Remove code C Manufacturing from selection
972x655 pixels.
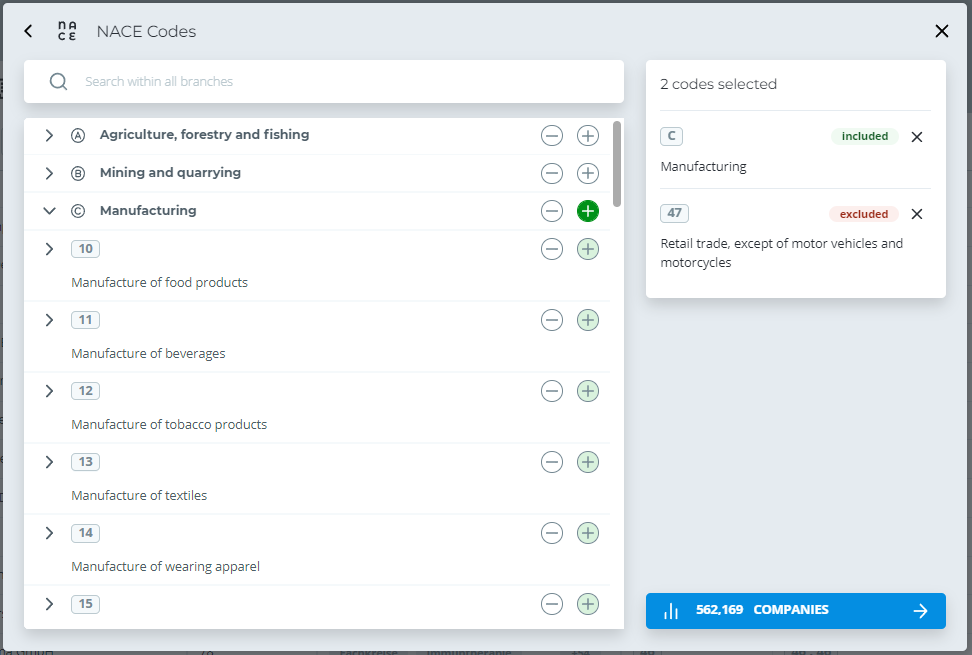[917, 137]
